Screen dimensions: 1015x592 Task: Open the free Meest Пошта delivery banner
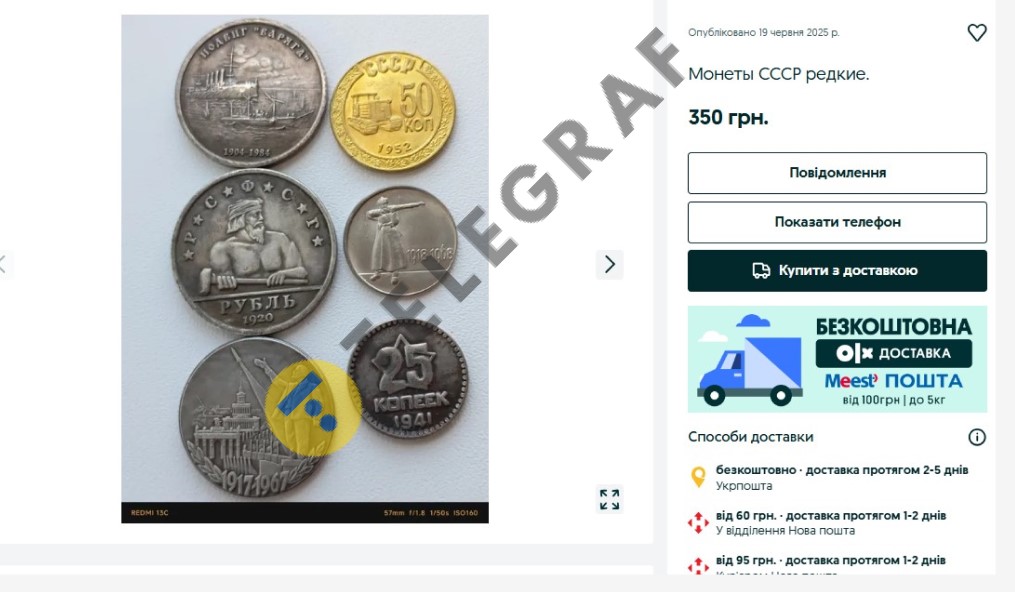coord(837,359)
